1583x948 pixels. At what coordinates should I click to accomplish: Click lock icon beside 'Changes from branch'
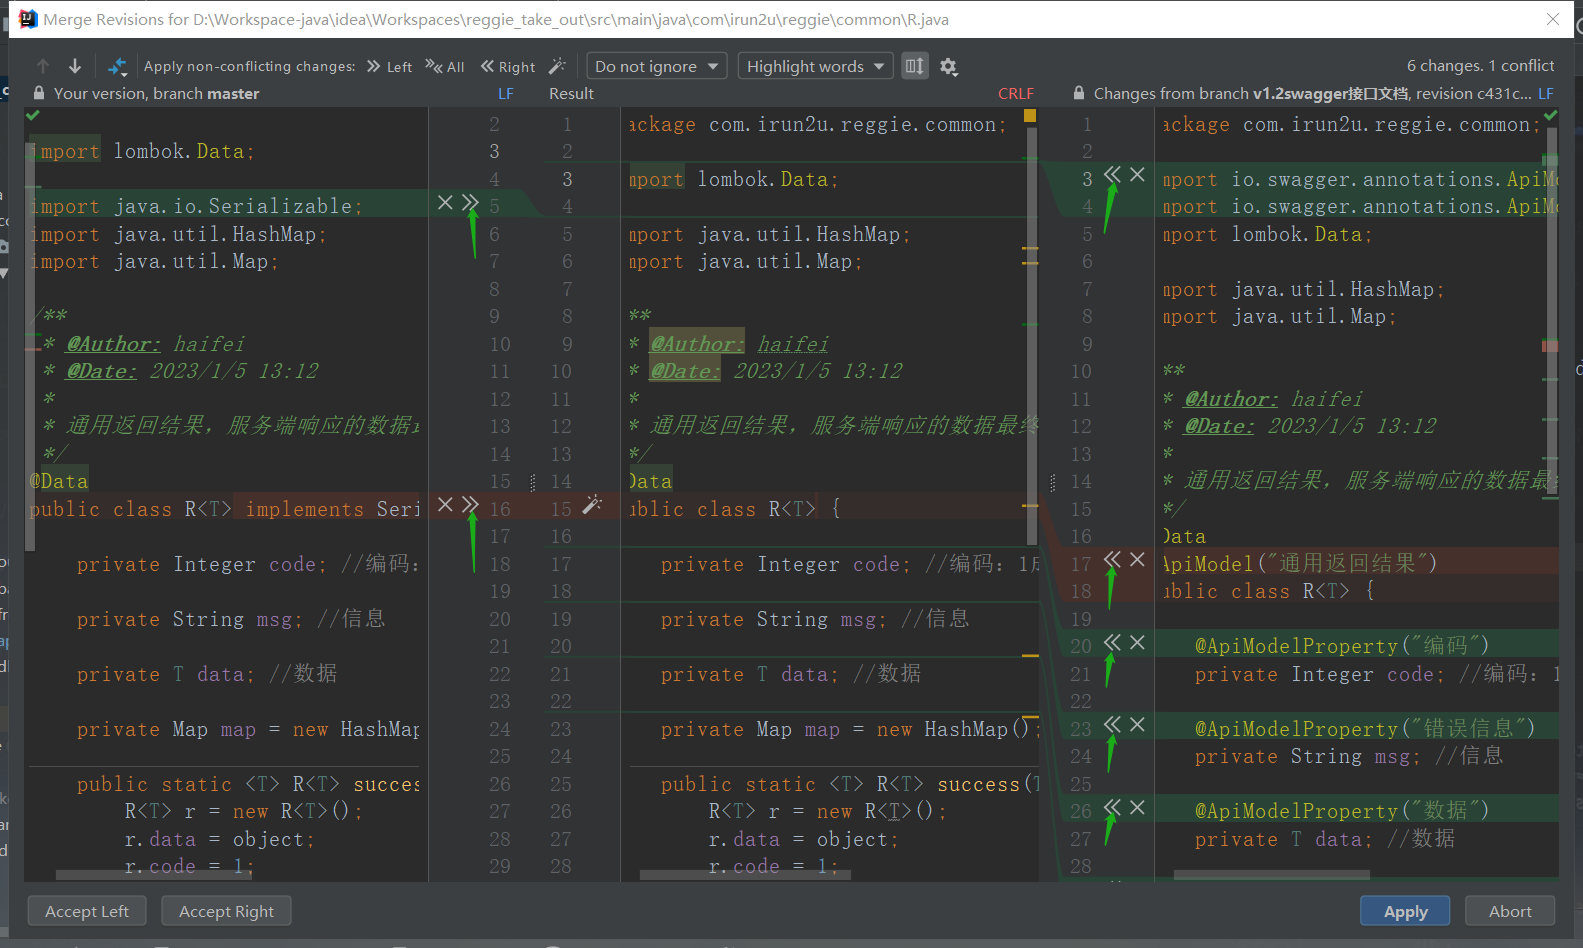(1079, 93)
